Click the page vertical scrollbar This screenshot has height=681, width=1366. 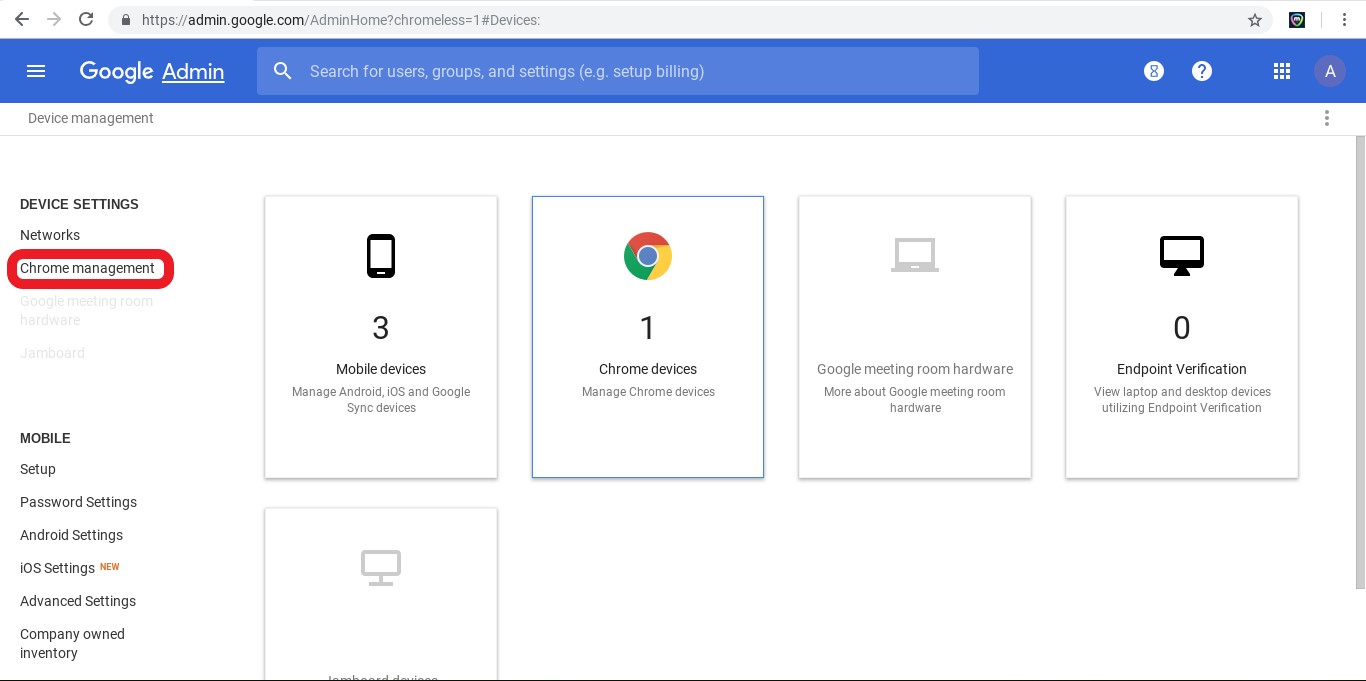coord(1359,362)
